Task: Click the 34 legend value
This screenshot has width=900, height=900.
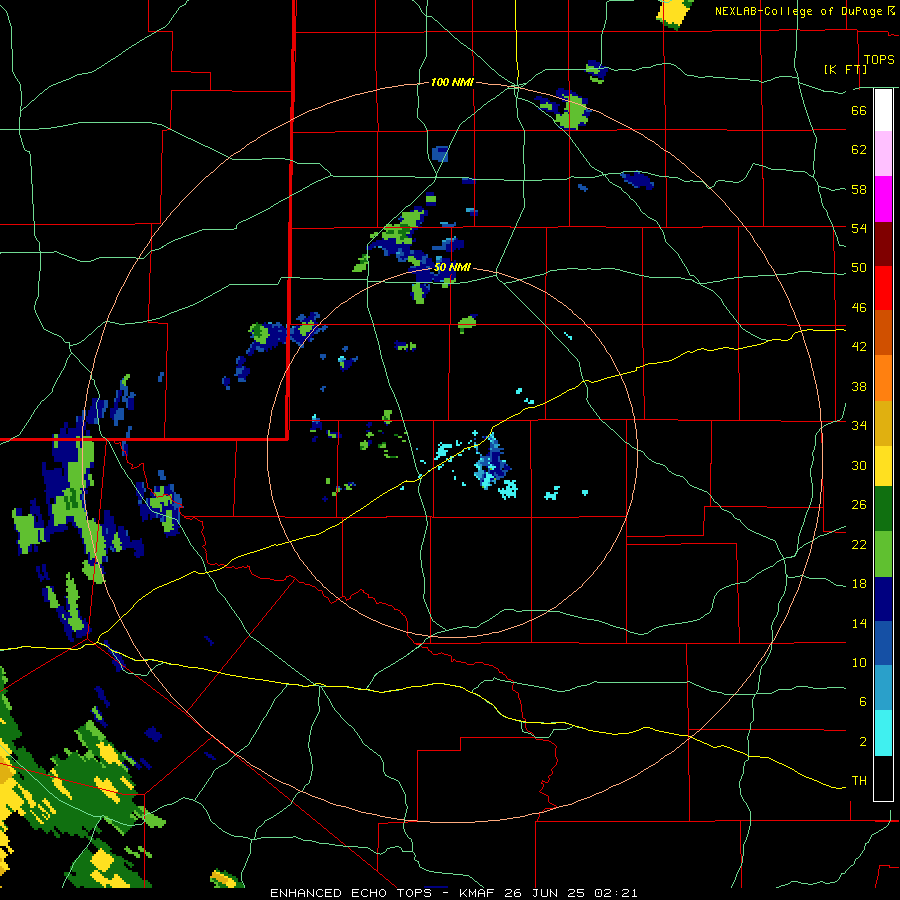Action: point(859,426)
